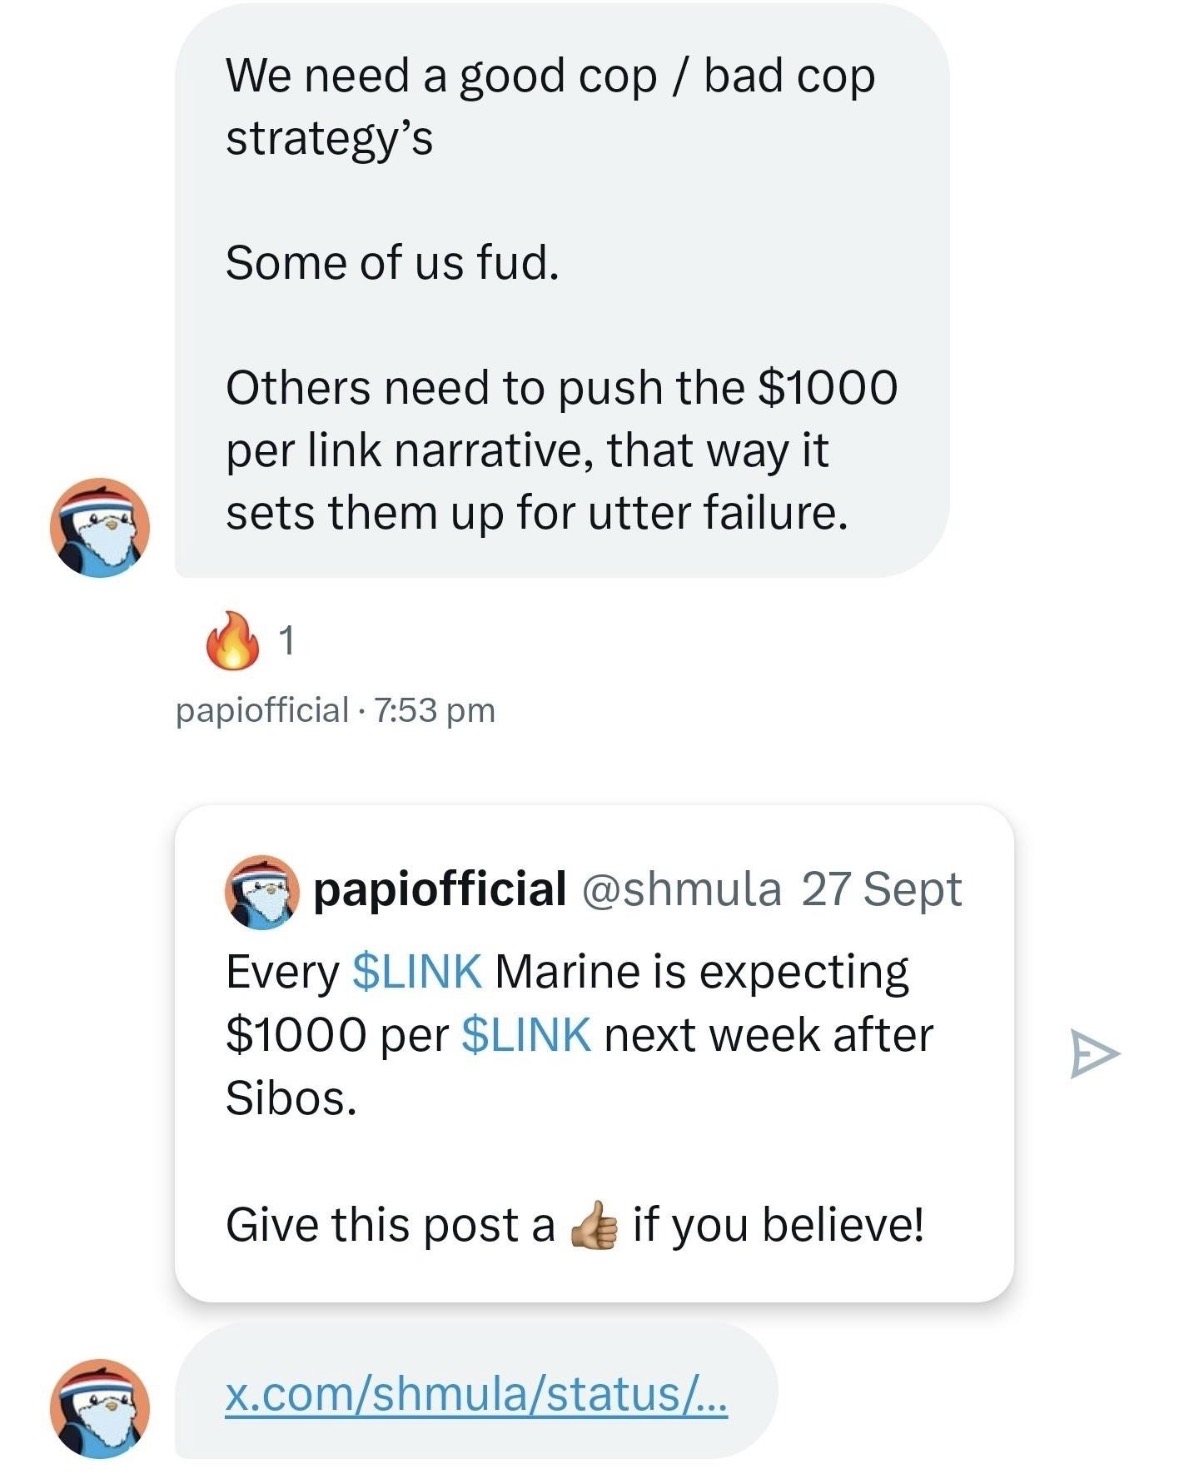Open penguin avatar beside the first message

pos(100,527)
